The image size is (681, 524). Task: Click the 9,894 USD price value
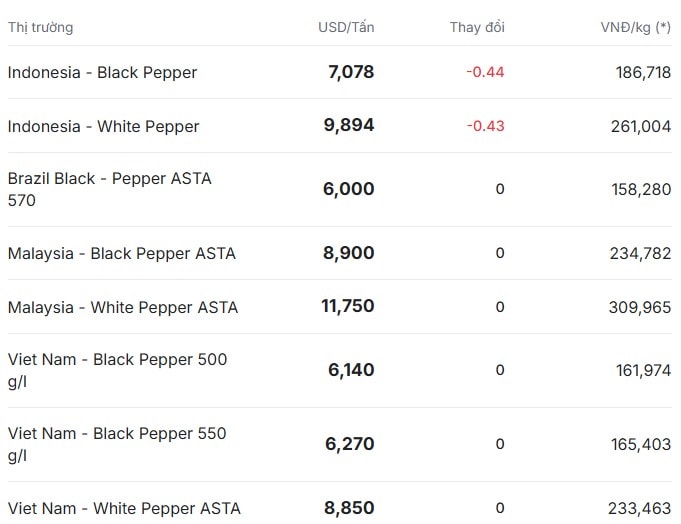point(349,125)
